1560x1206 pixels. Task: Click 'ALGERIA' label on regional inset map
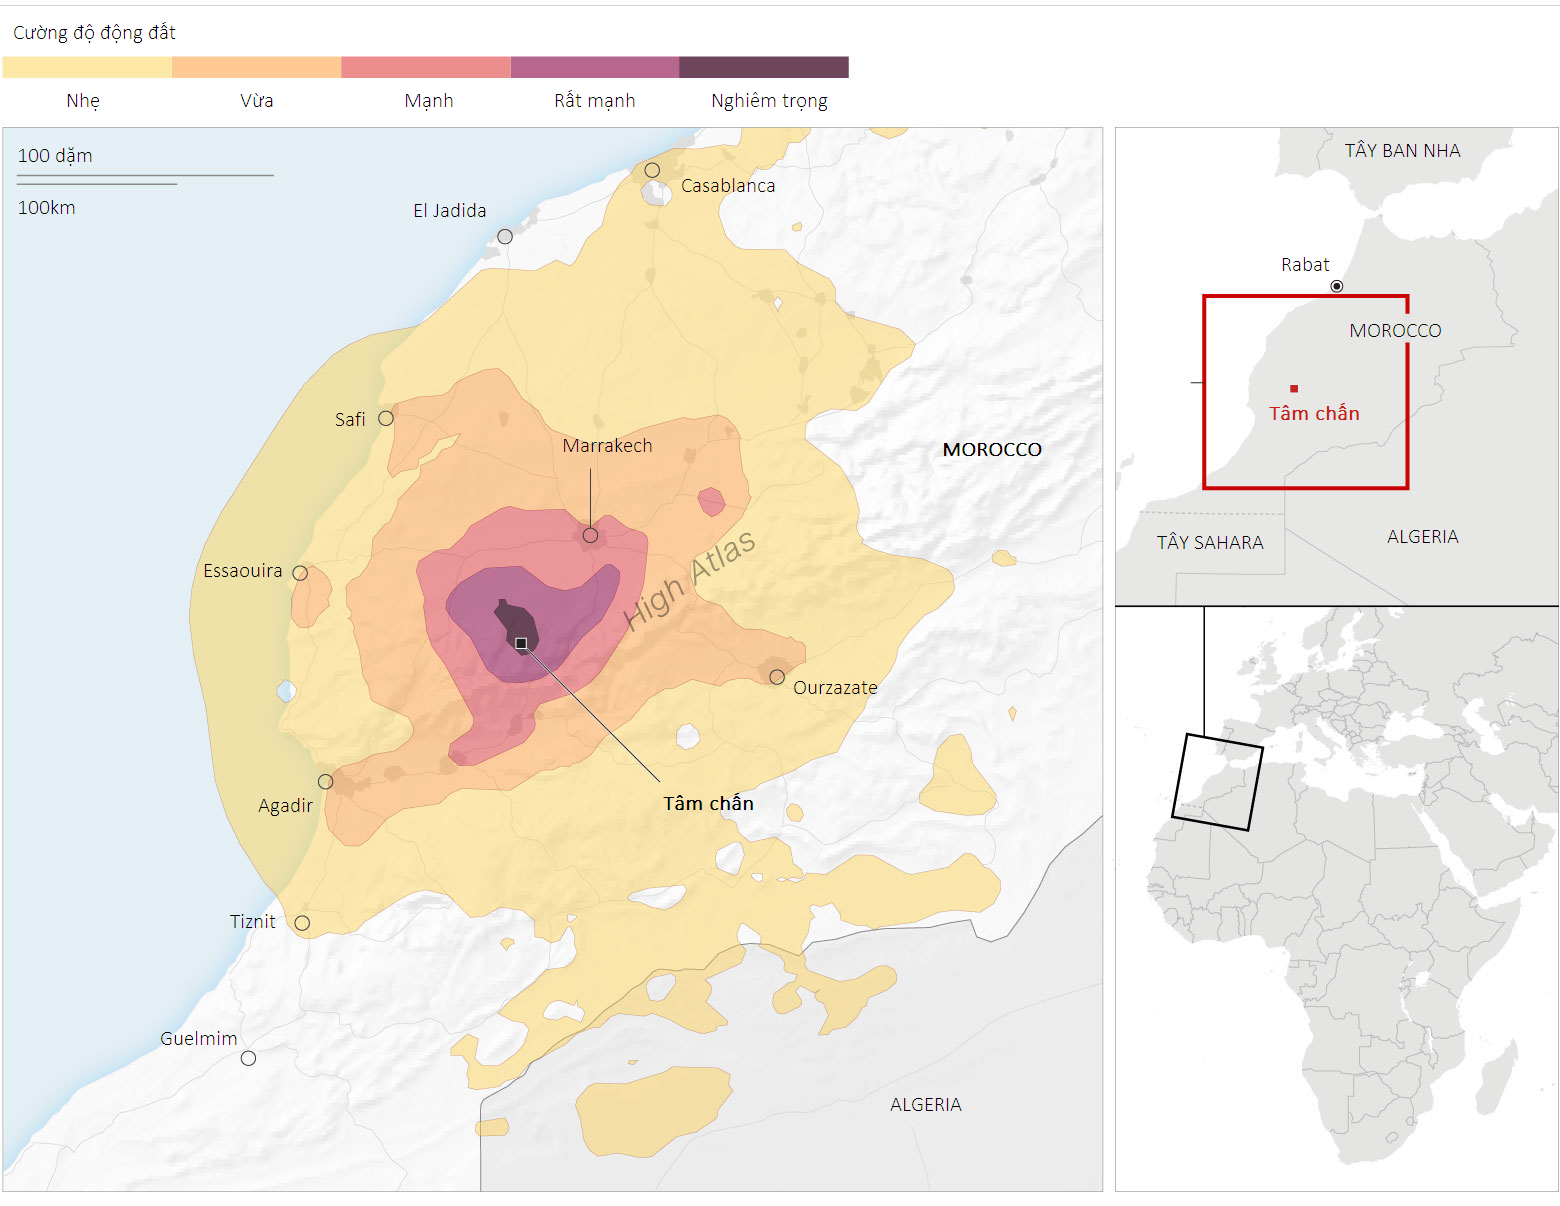point(1422,537)
